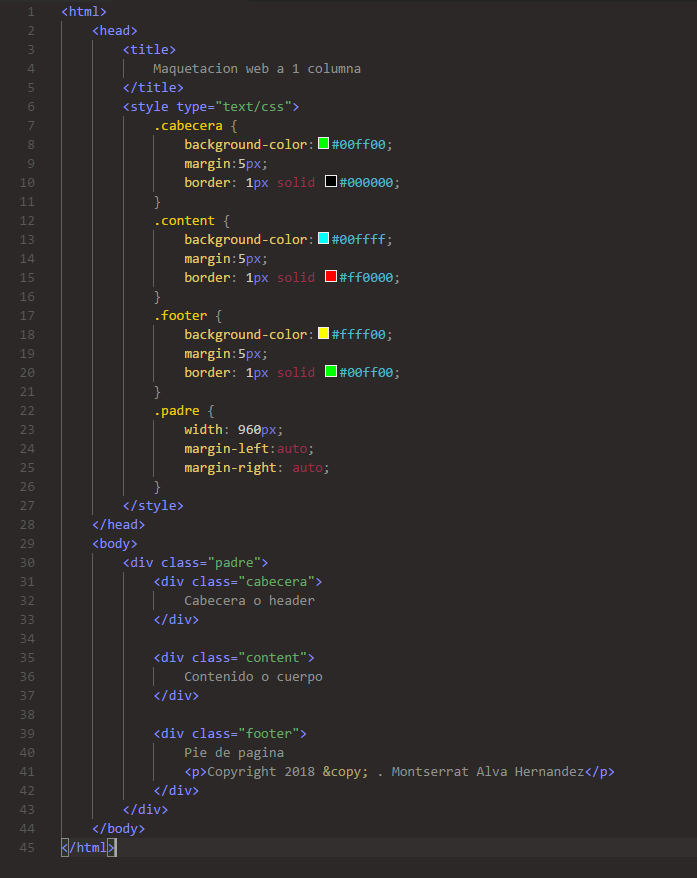Viewport: 697px width, 878px height.
Task: Click the 'margin-left:auto' declaration
Action: pyautogui.click(x=249, y=449)
